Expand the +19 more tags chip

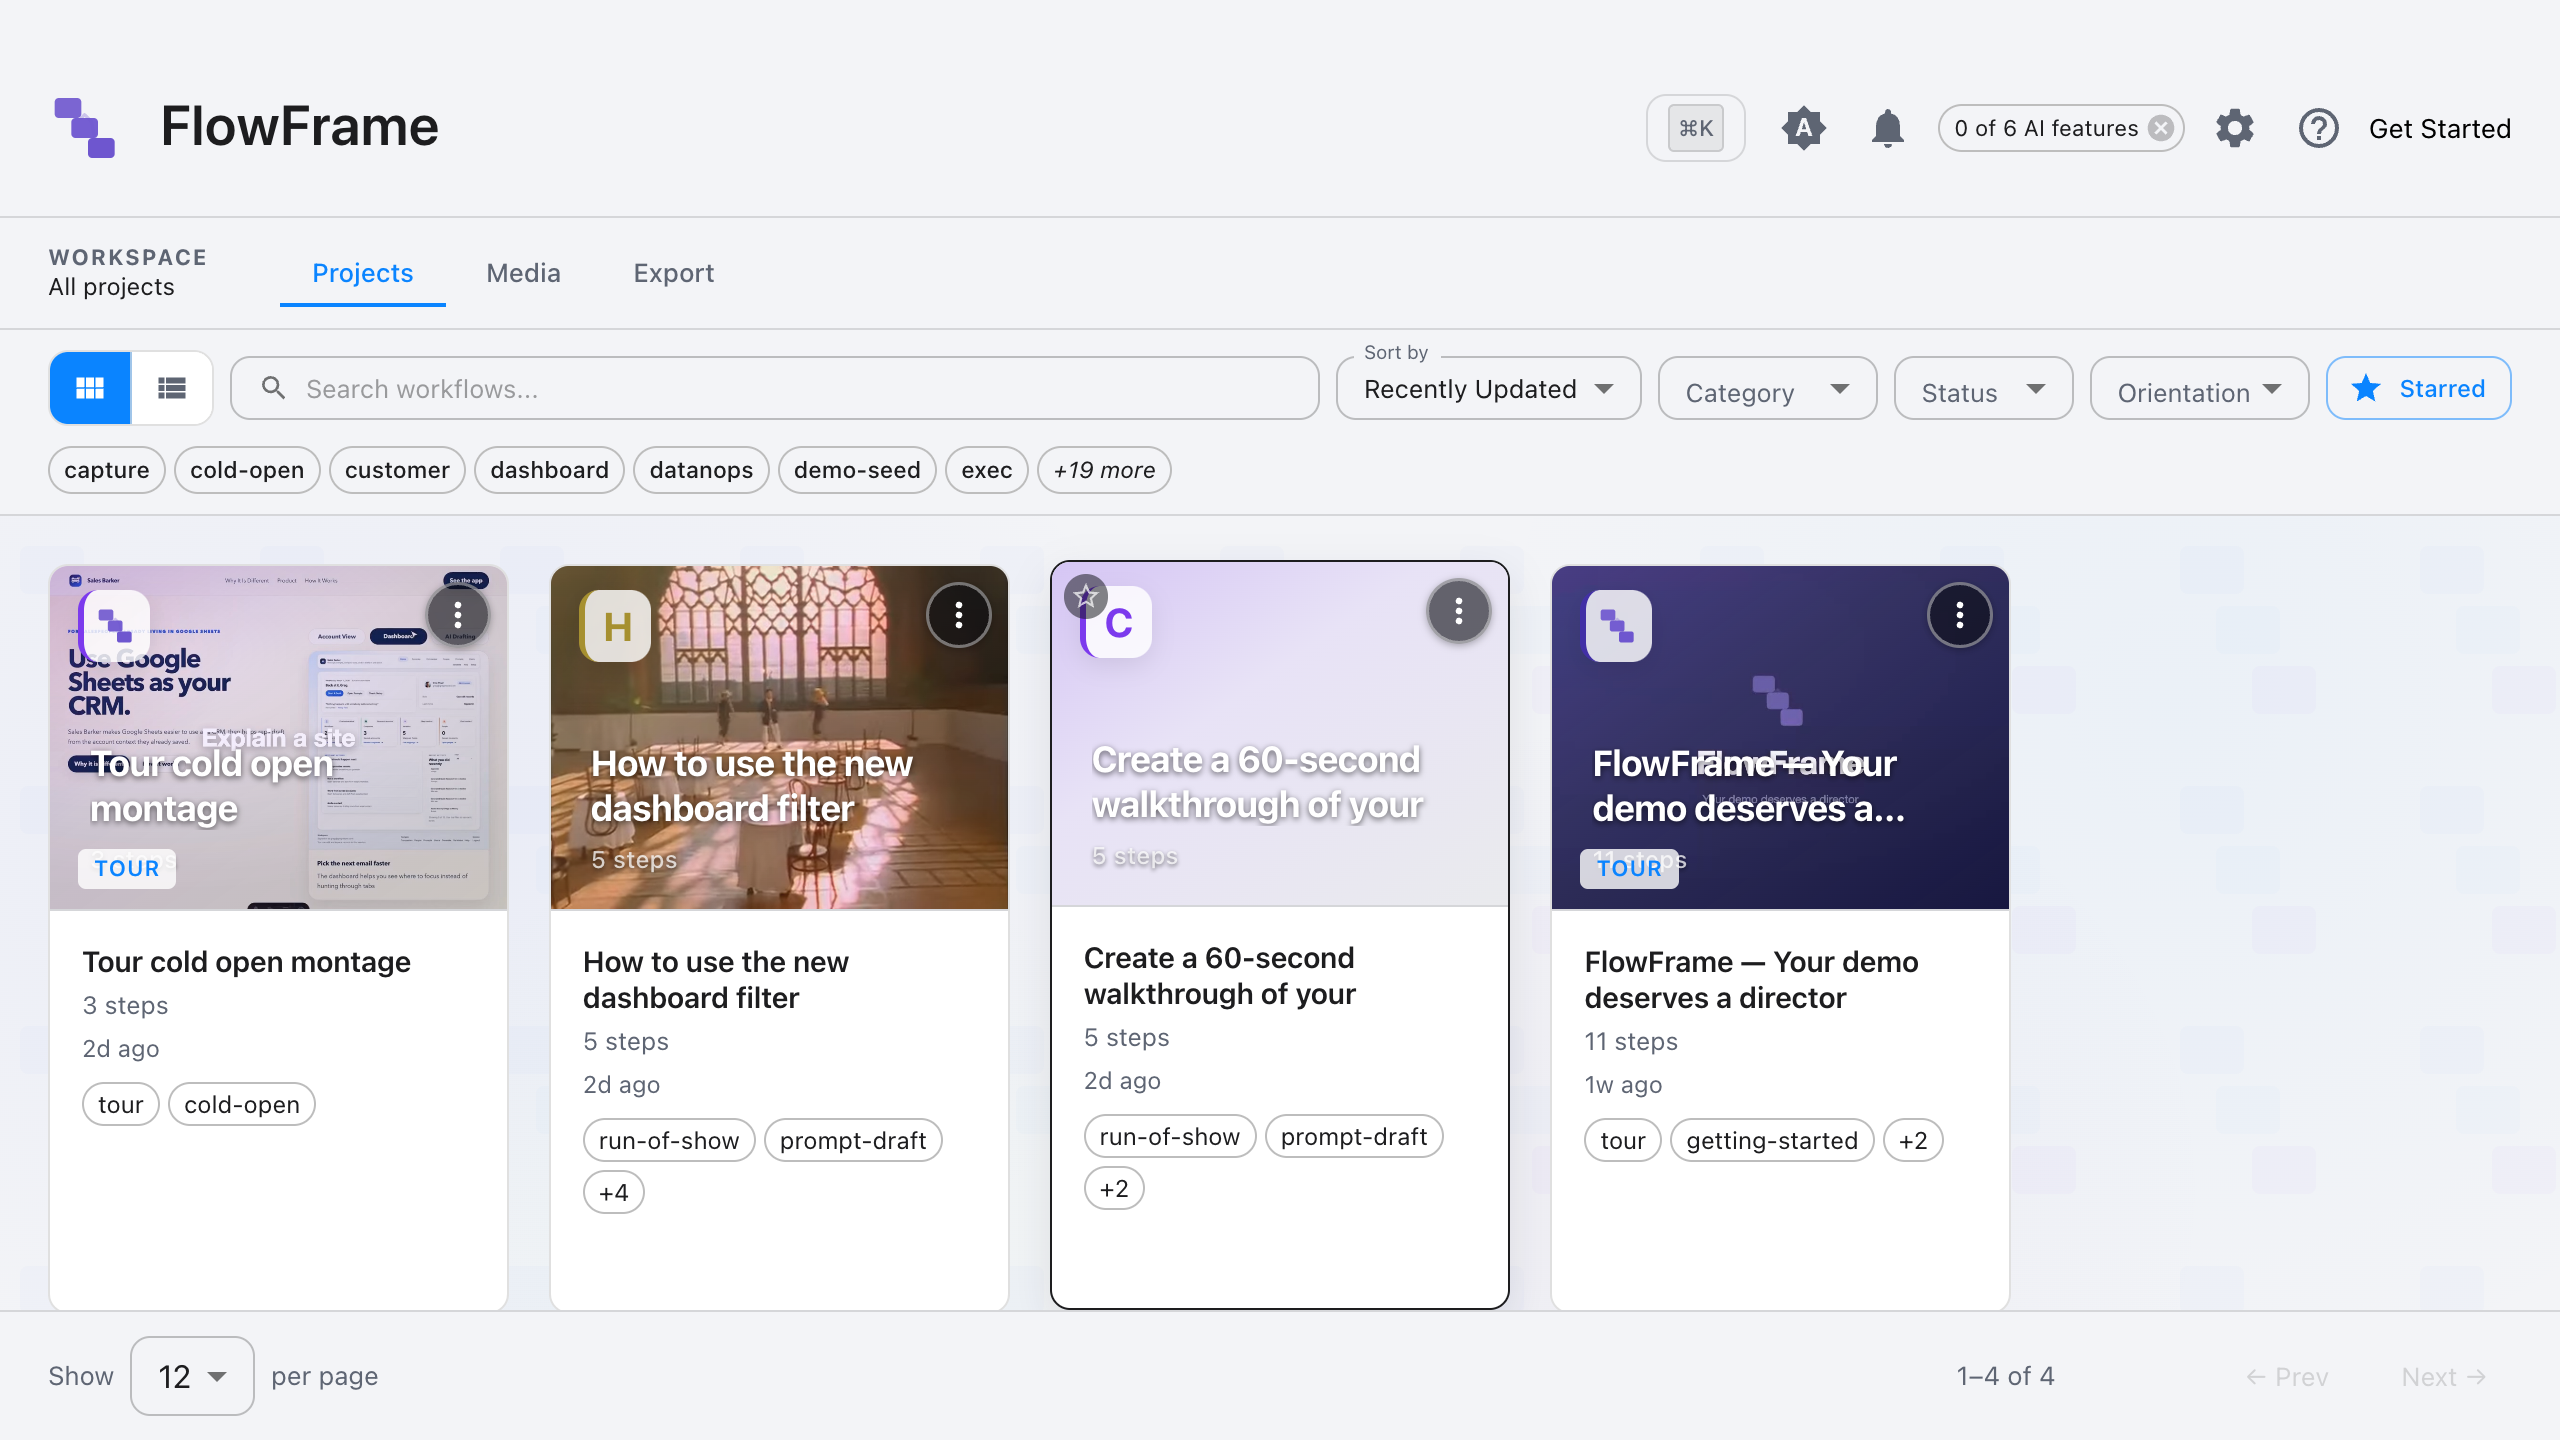click(1104, 470)
